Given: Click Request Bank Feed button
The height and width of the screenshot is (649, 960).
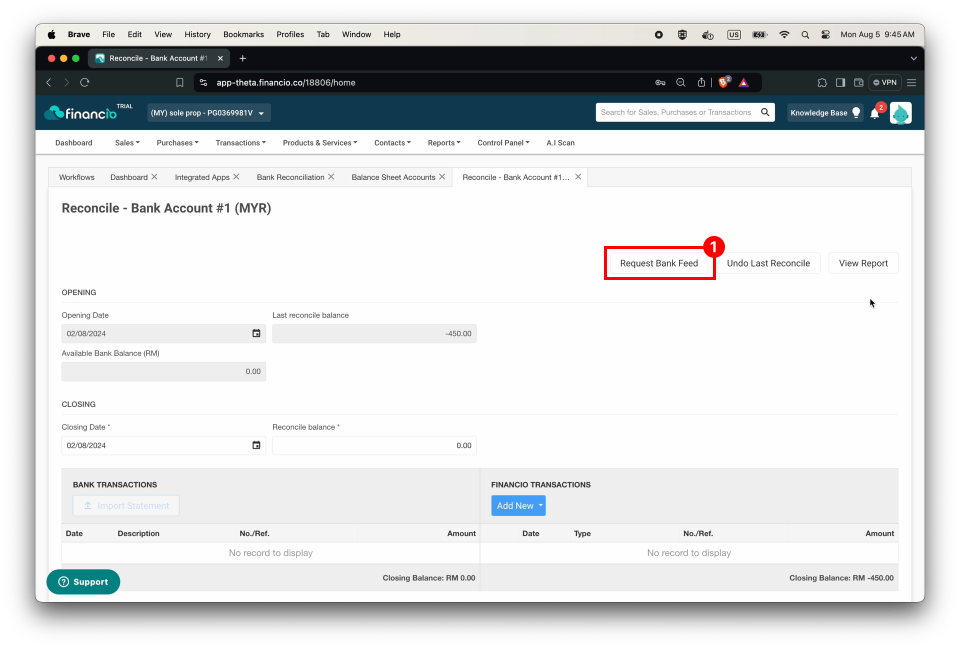Looking at the screenshot, I should tap(659, 263).
